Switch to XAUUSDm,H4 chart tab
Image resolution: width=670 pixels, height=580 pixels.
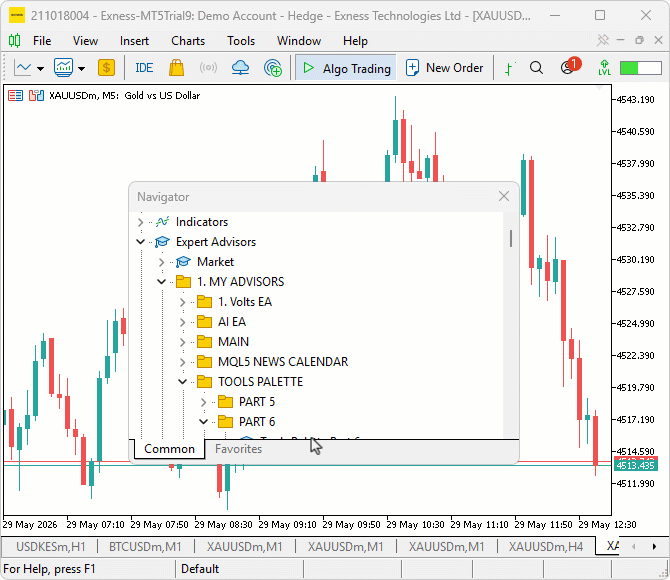click(x=546, y=547)
